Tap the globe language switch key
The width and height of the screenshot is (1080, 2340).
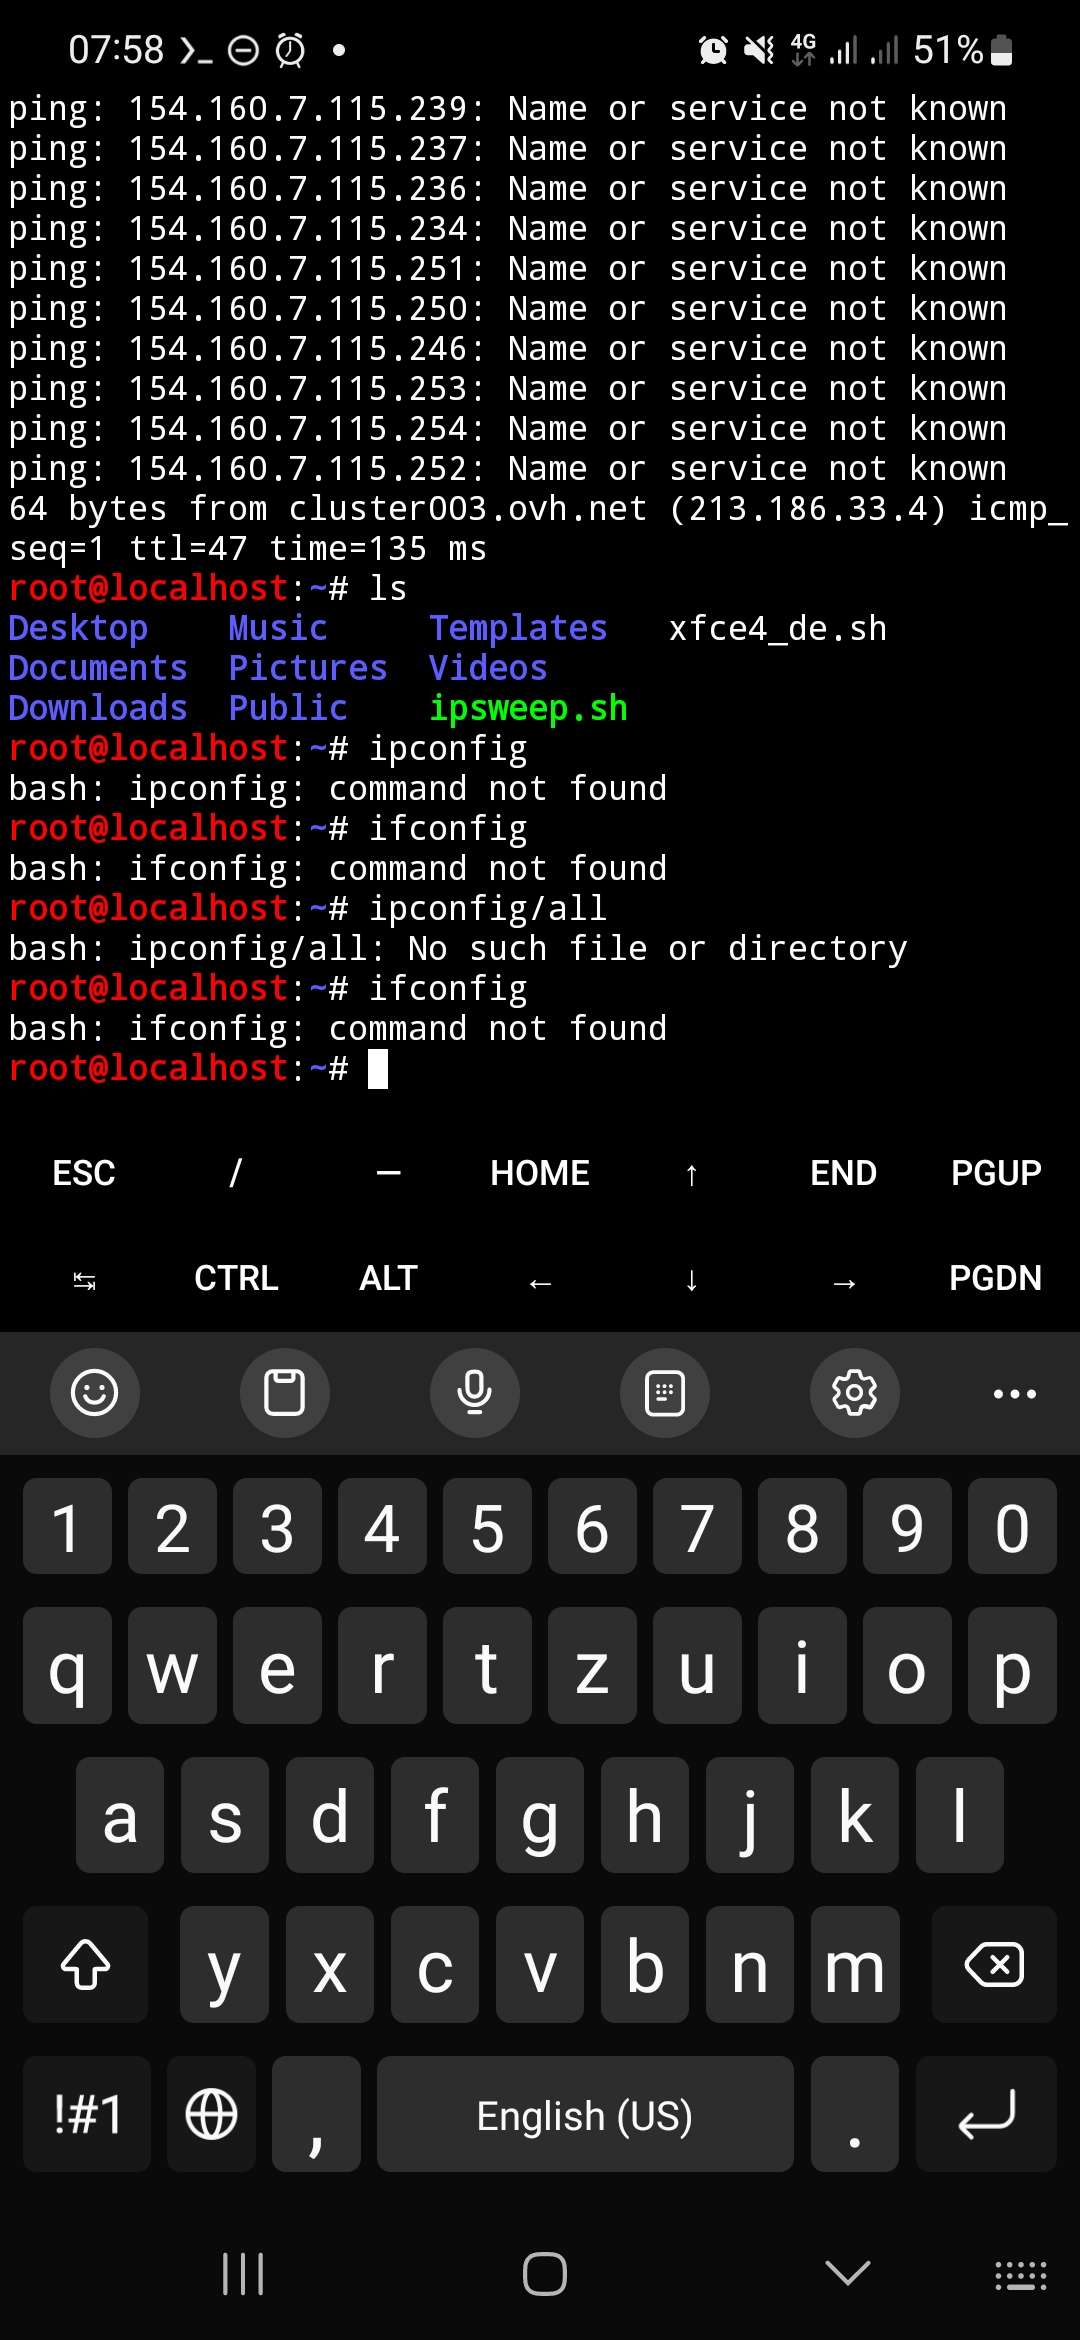coord(212,2114)
